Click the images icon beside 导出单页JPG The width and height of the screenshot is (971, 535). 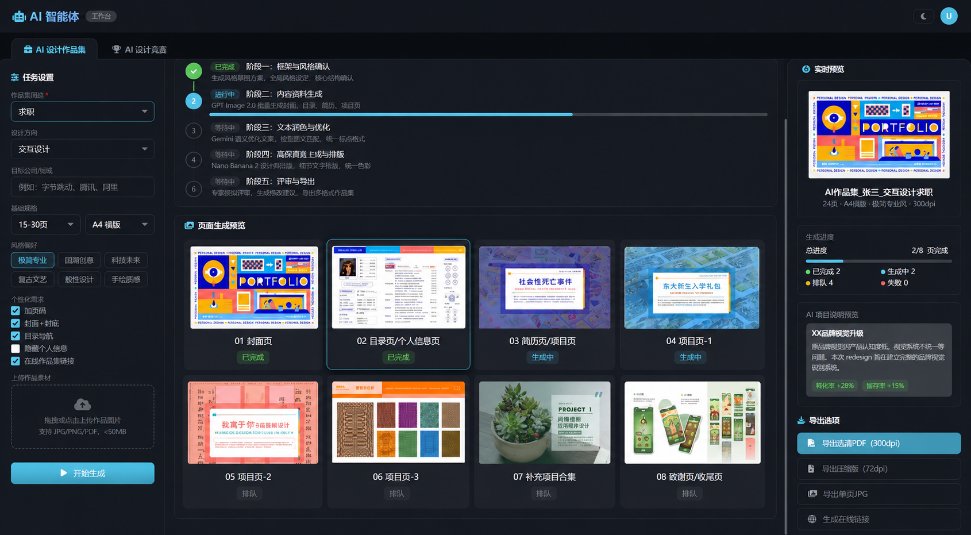coord(812,494)
